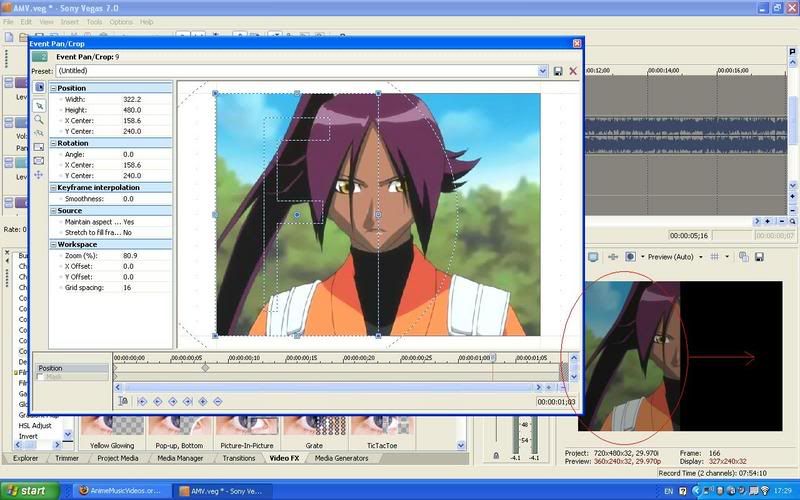Switch to the Project Media tab
The image size is (800, 500).
click(x=117, y=458)
